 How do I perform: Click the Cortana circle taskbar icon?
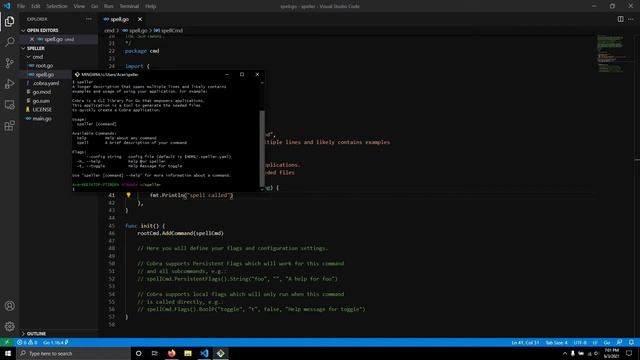tap(138, 353)
